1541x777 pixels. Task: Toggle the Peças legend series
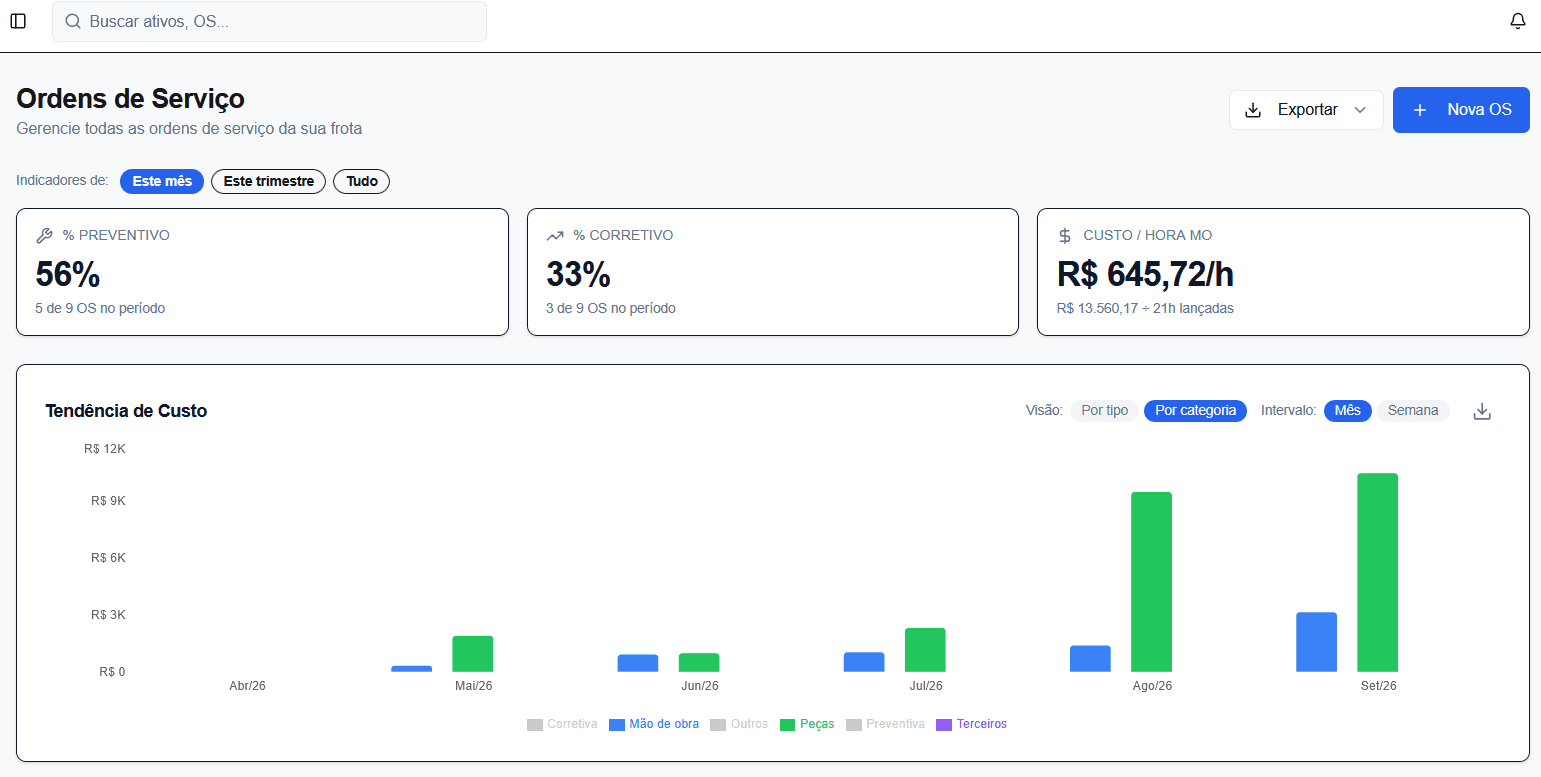pos(807,724)
